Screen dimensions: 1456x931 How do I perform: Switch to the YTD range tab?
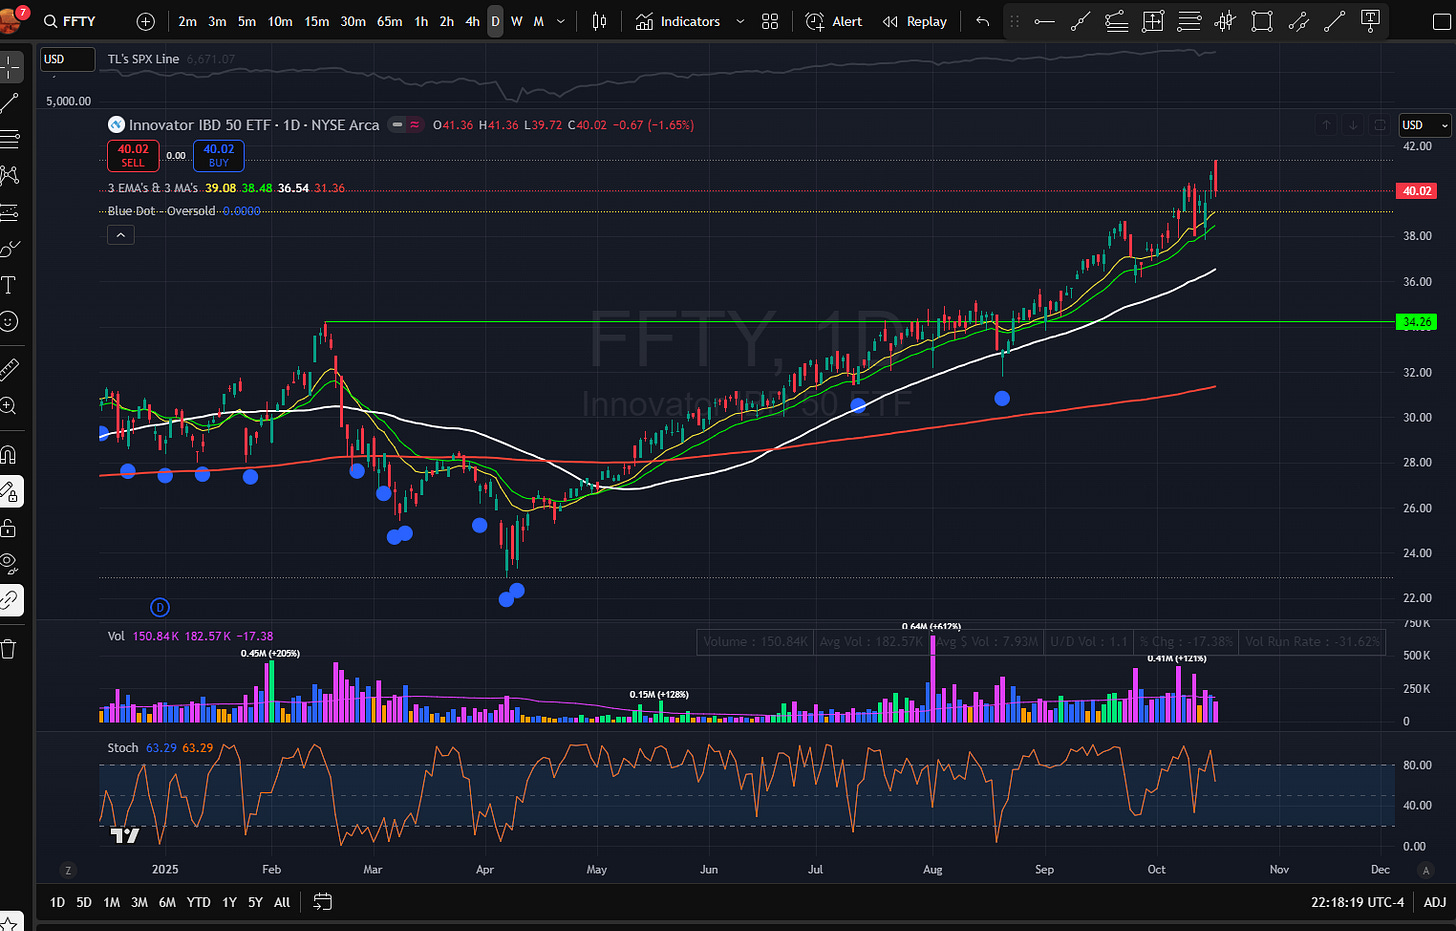(198, 902)
